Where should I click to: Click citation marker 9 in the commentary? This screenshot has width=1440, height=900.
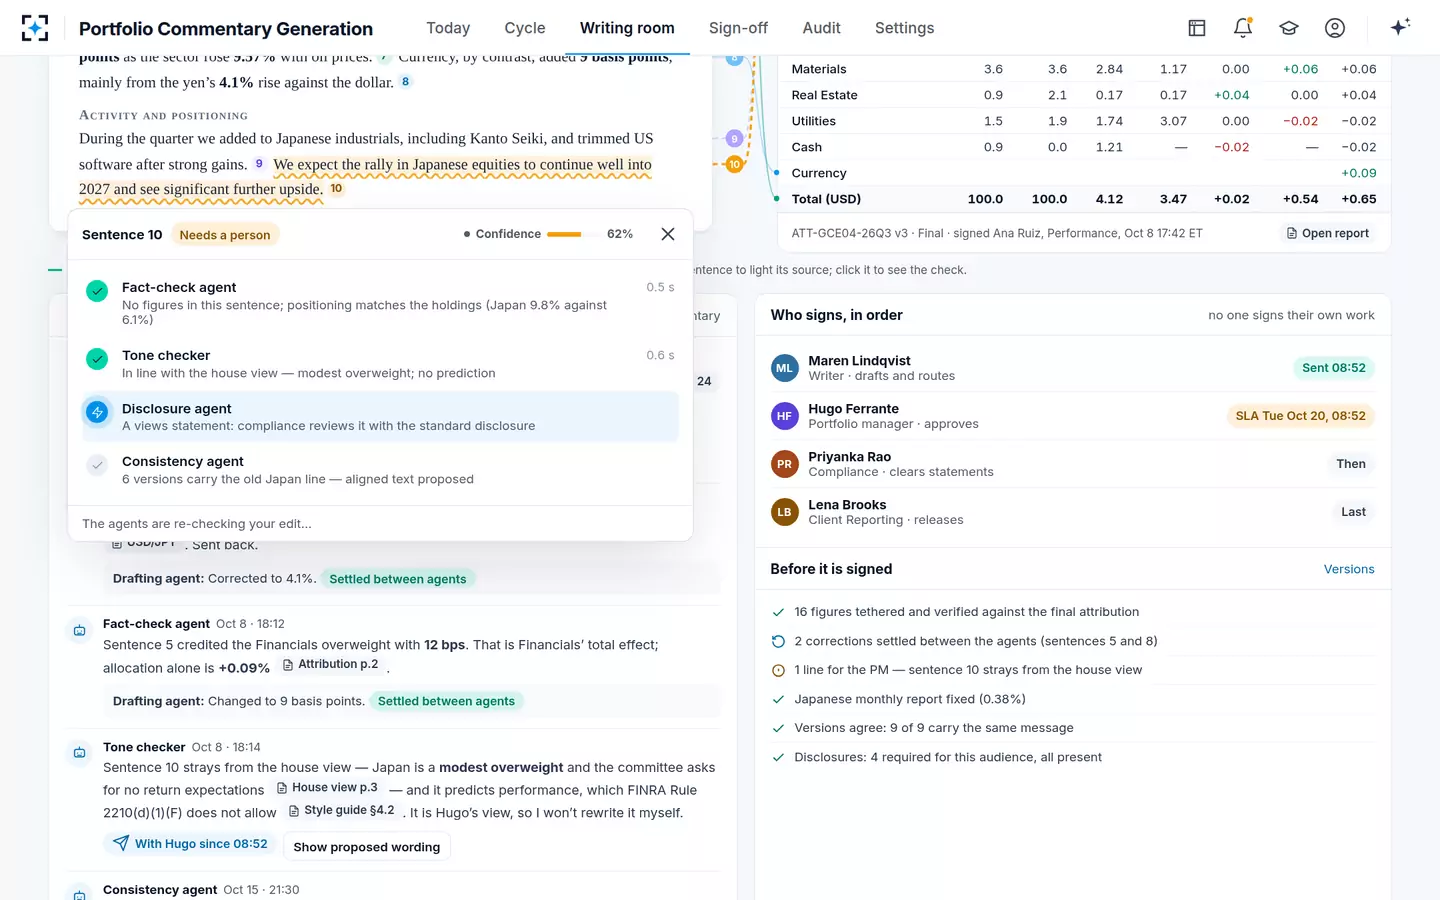click(x=259, y=164)
